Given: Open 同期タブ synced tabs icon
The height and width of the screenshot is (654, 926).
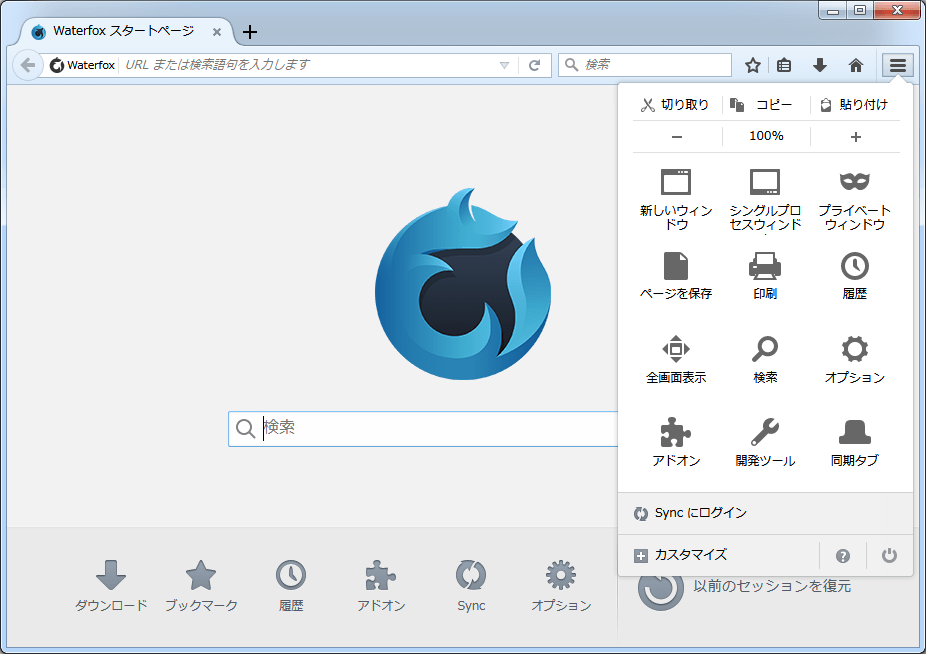Looking at the screenshot, I should tap(854, 441).
